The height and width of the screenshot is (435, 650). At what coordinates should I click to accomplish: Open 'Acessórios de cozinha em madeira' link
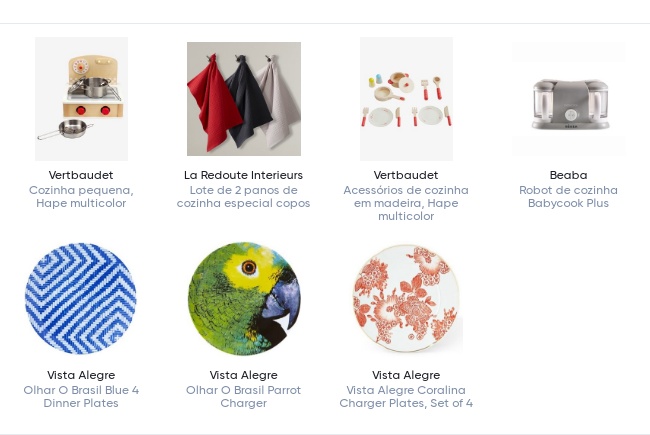[406, 203]
